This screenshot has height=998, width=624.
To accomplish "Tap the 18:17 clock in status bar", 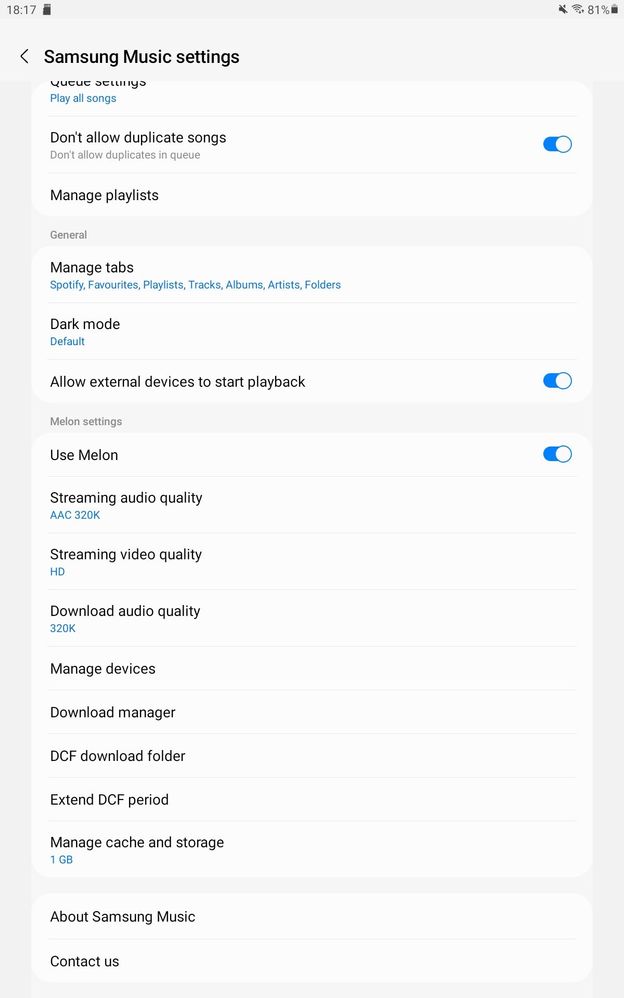I will click(21, 10).
